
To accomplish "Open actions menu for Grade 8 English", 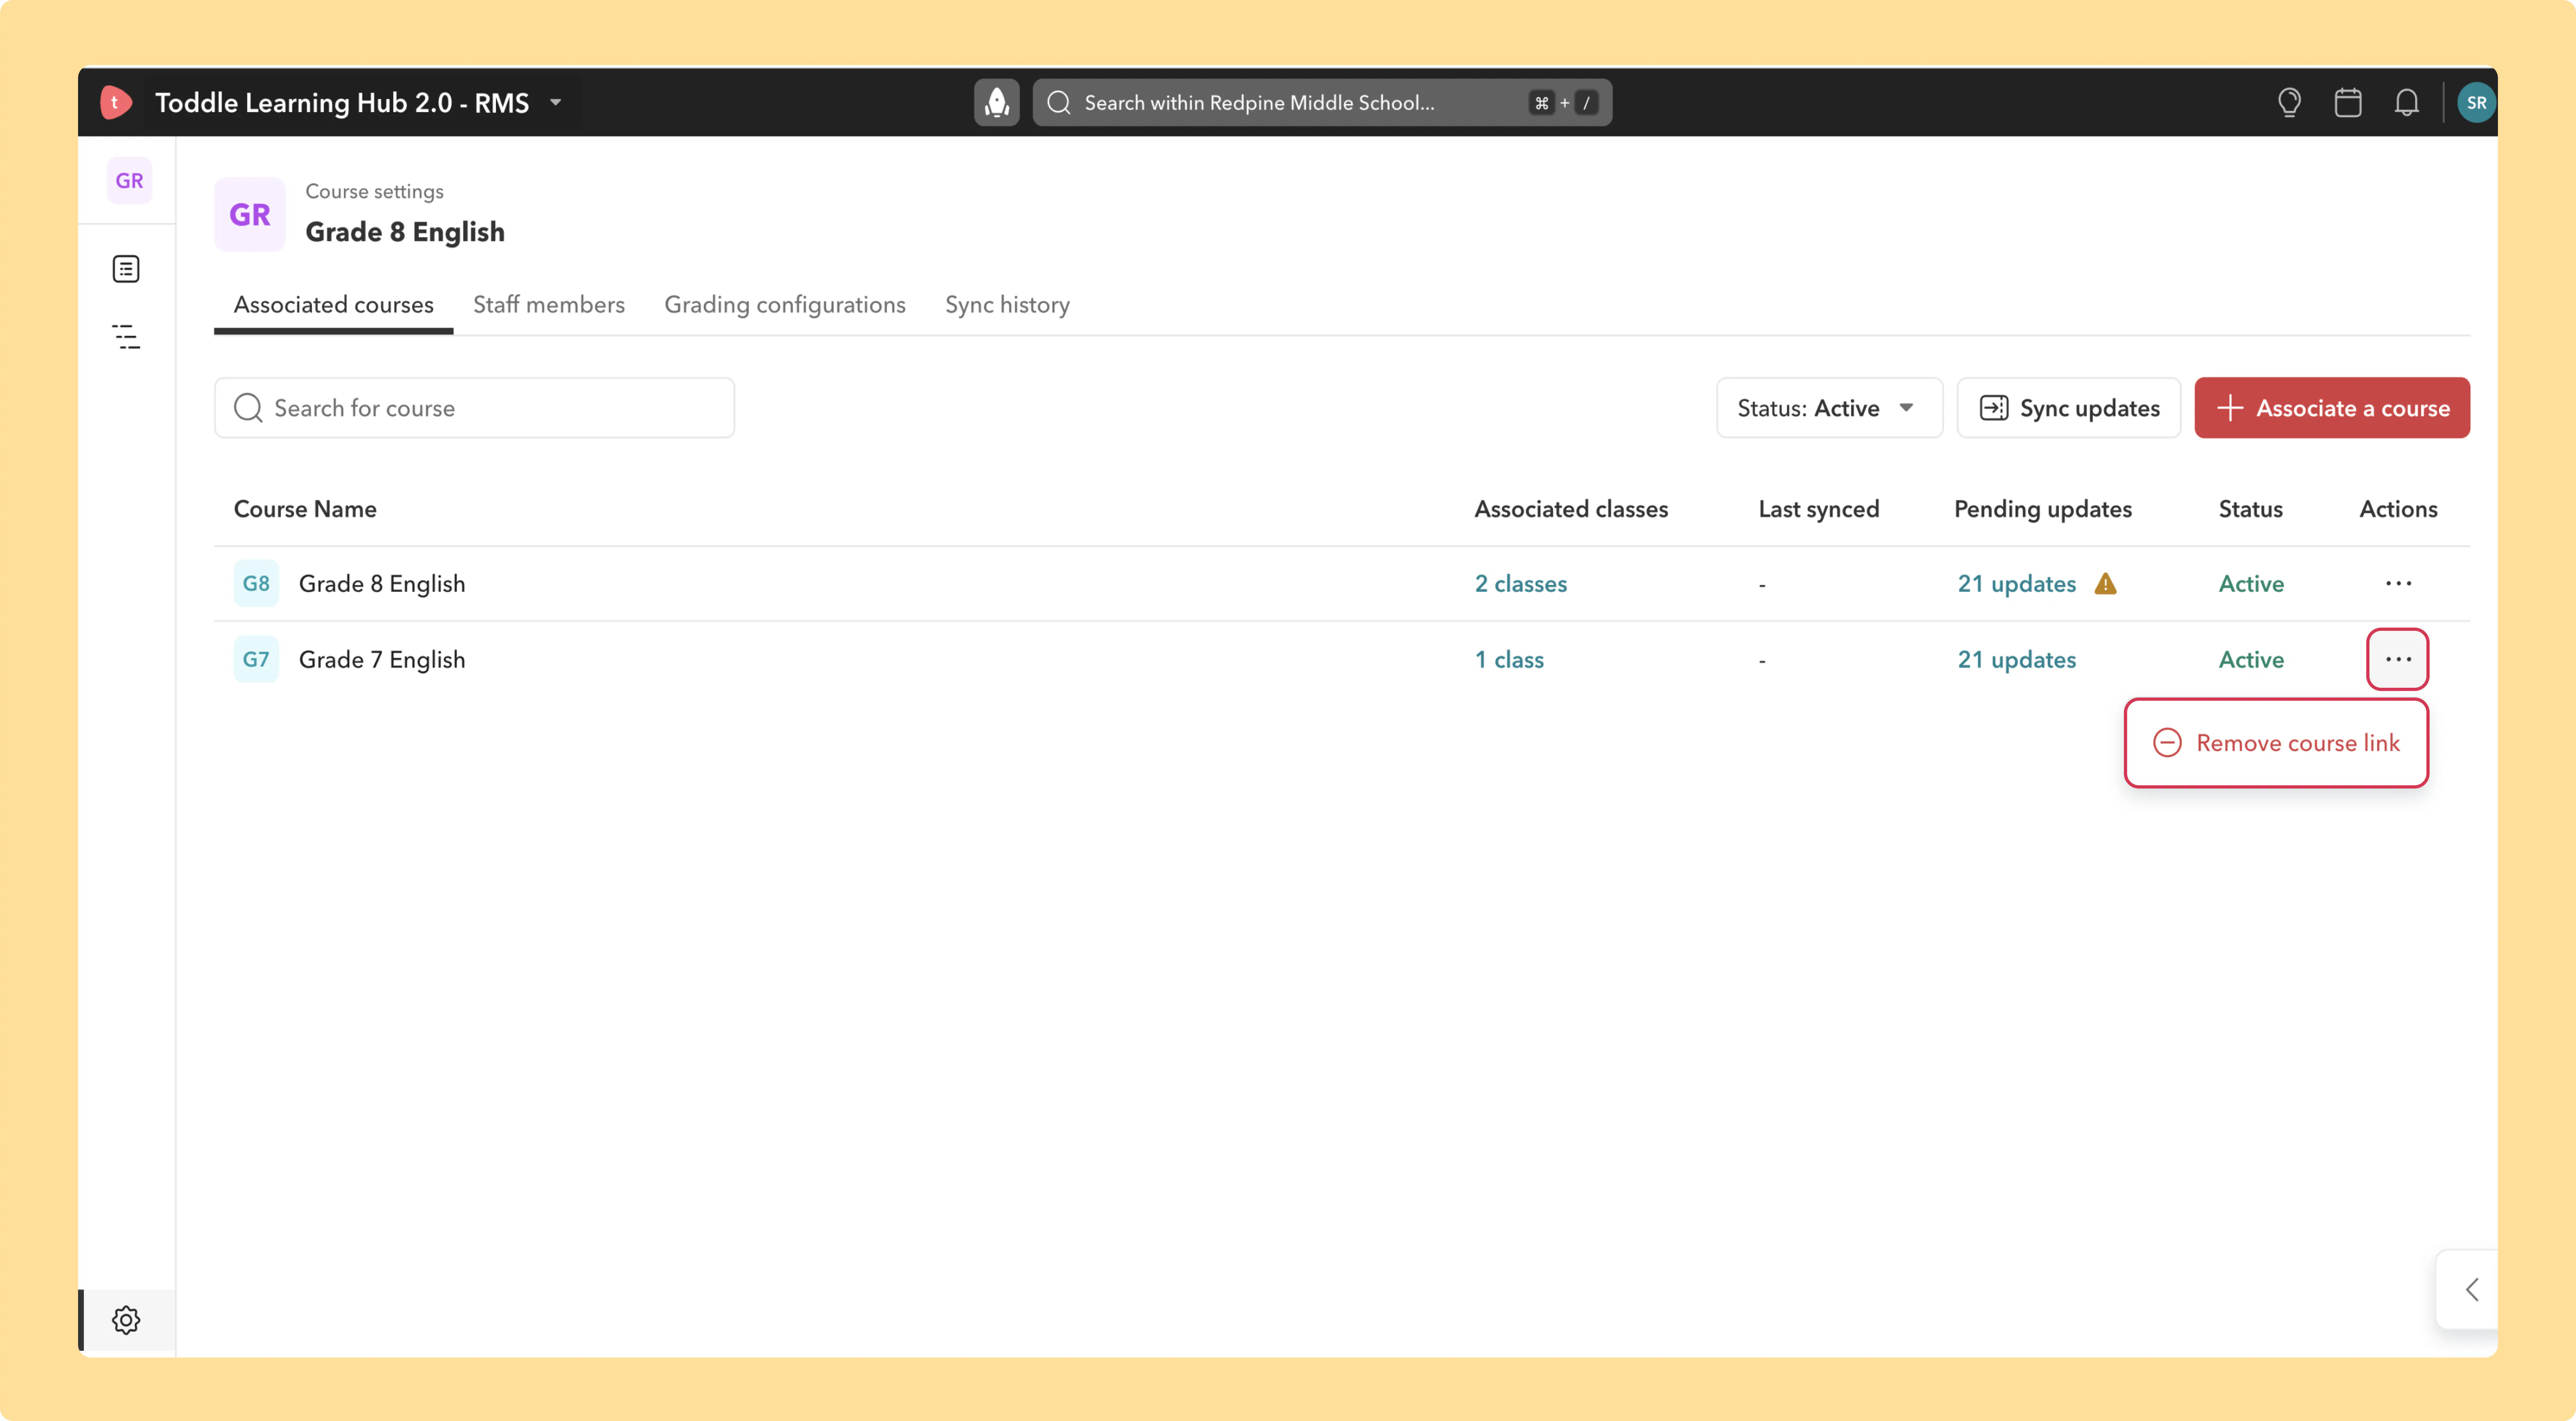I will [2398, 583].
